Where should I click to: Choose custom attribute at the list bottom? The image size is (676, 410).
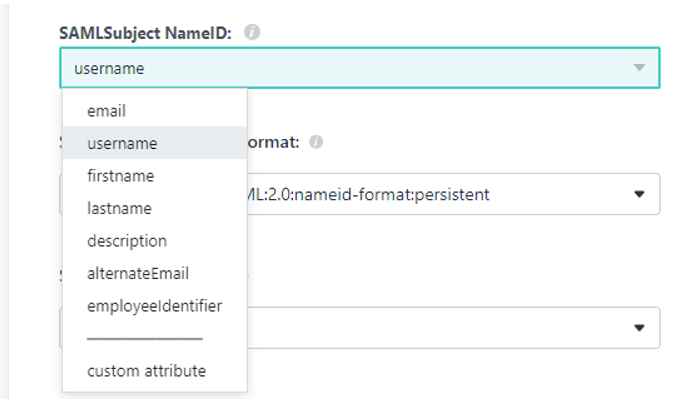coord(147,371)
